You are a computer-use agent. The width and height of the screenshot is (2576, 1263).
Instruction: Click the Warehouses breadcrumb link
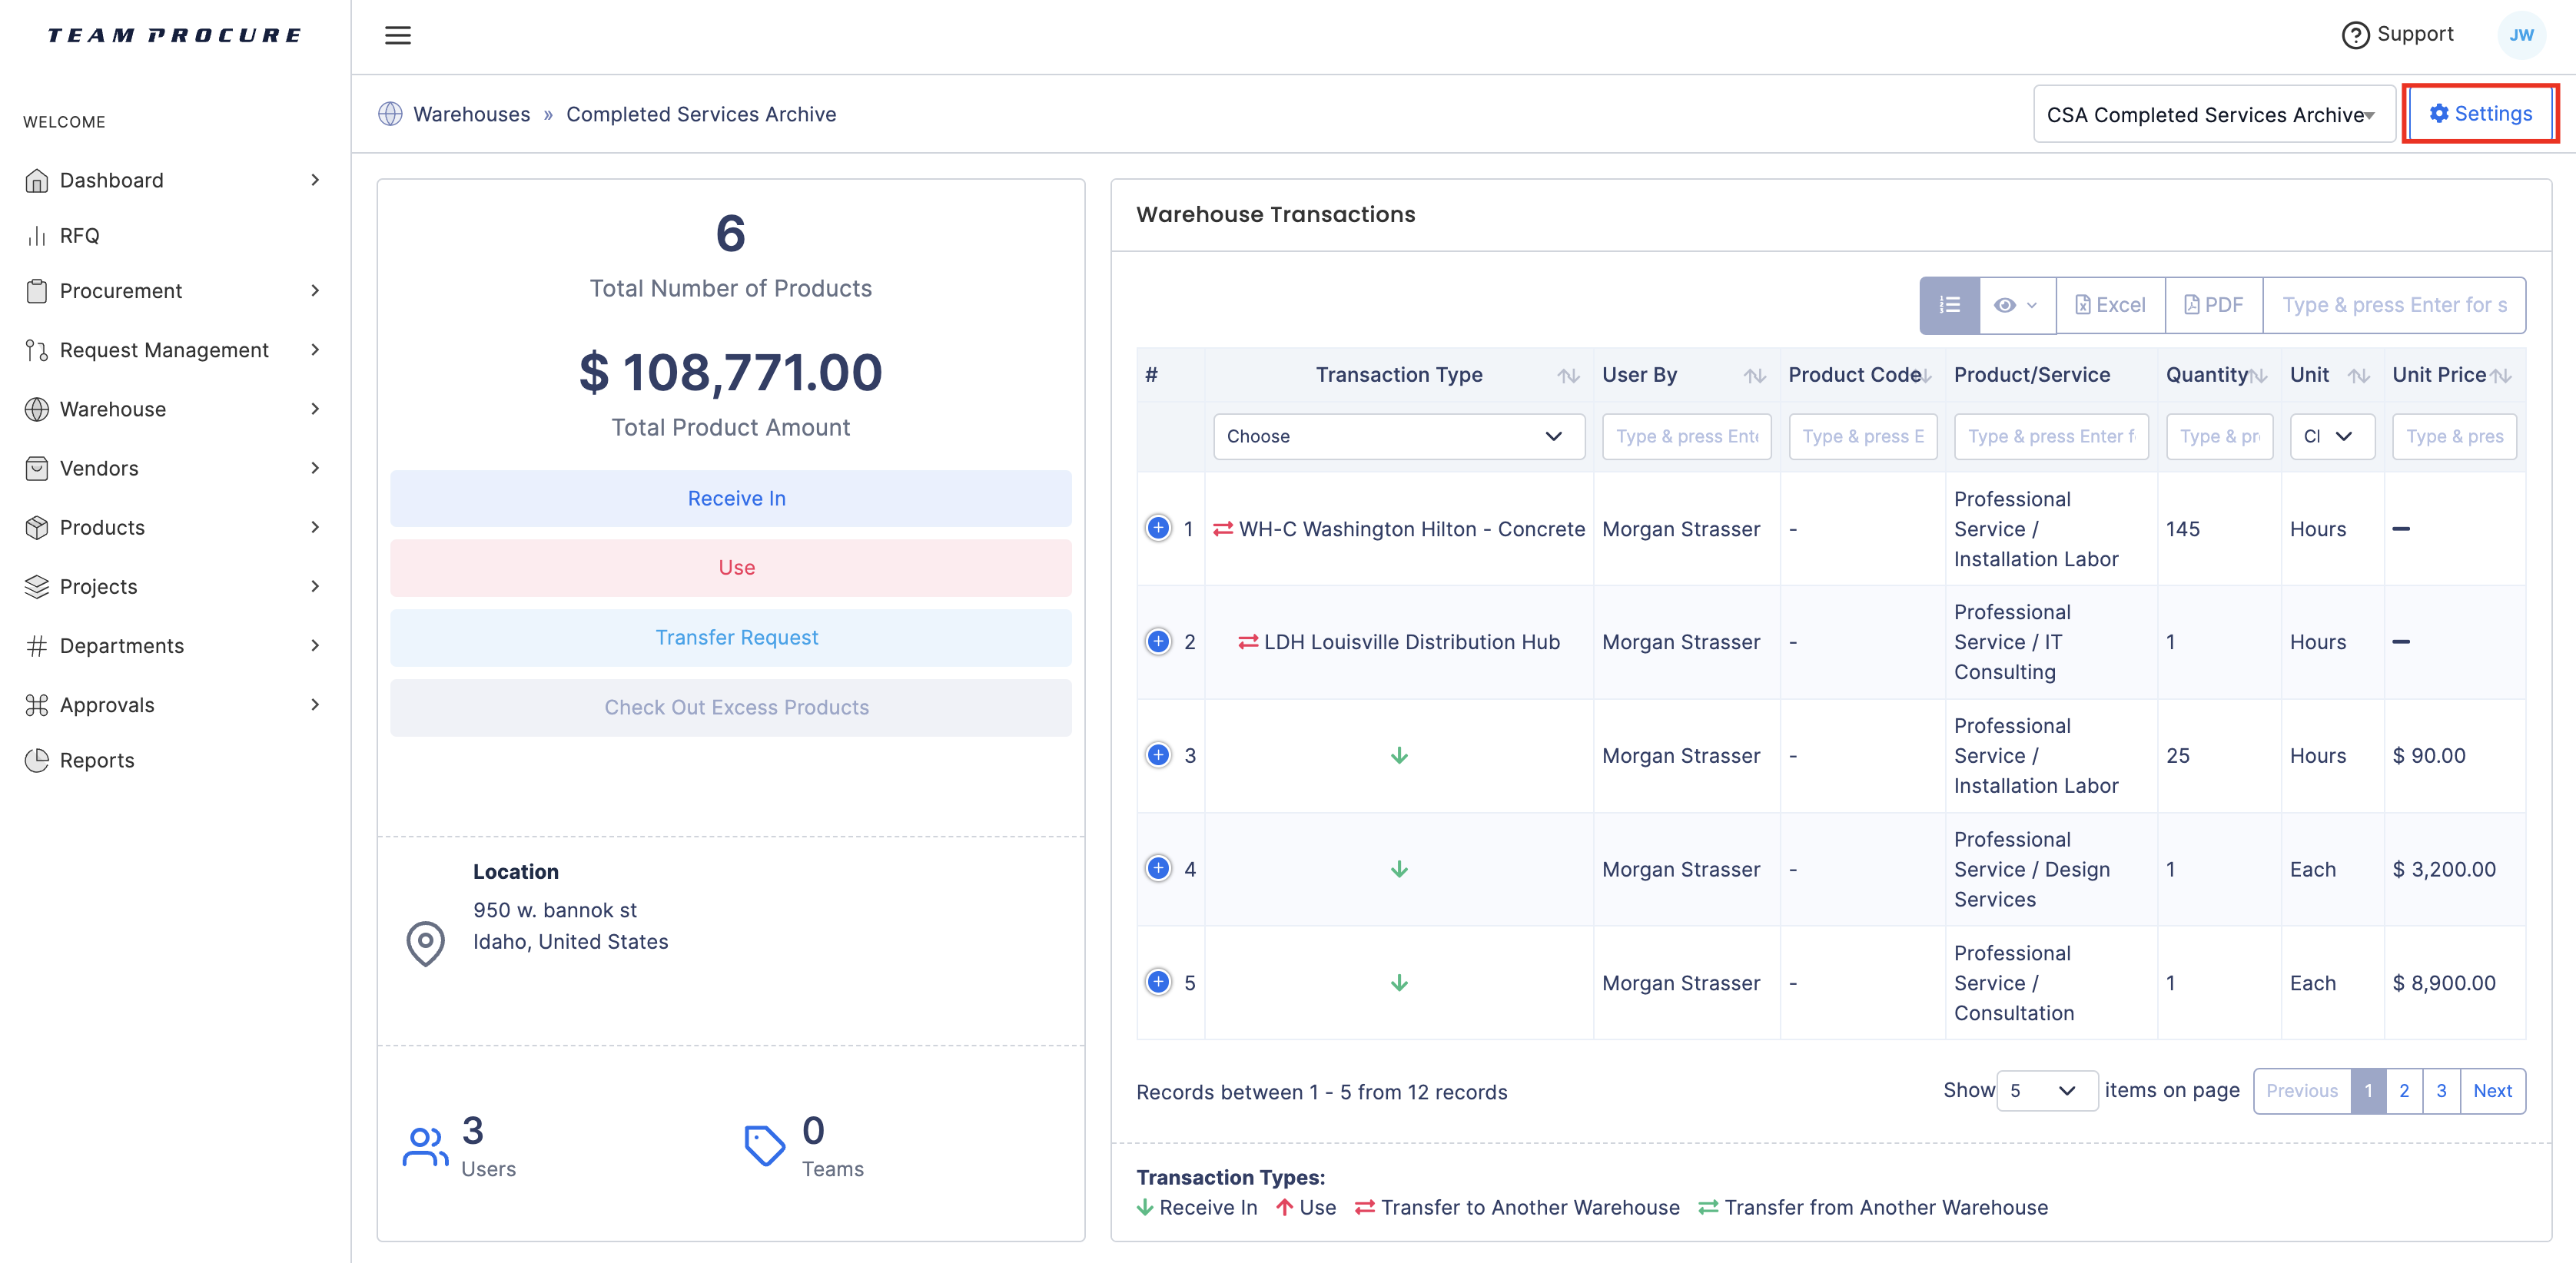pyautogui.click(x=471, y=114)
